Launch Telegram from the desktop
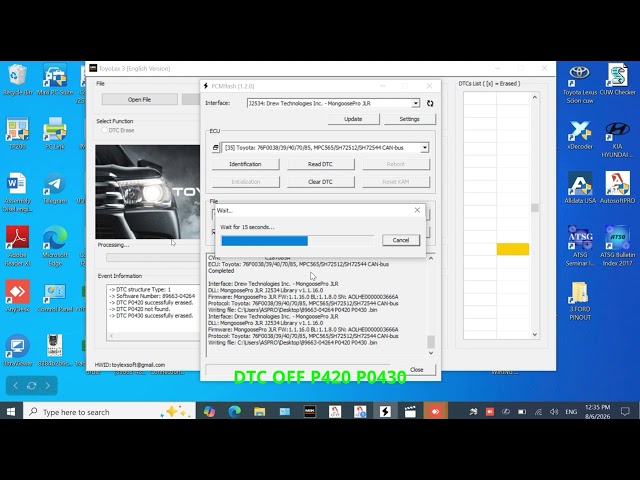This screenshot has height=480, width=640. point(55,189)
